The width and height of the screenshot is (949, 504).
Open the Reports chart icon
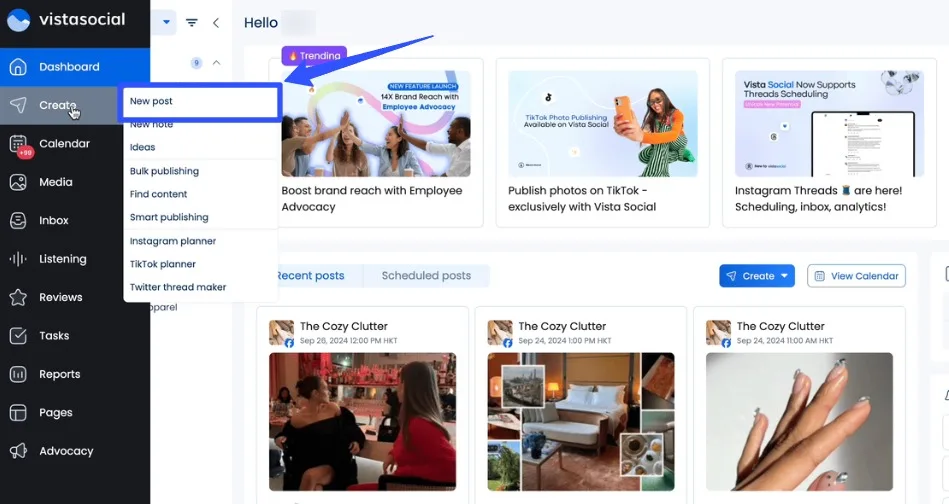pyautogui.click(x=18, y=374)
